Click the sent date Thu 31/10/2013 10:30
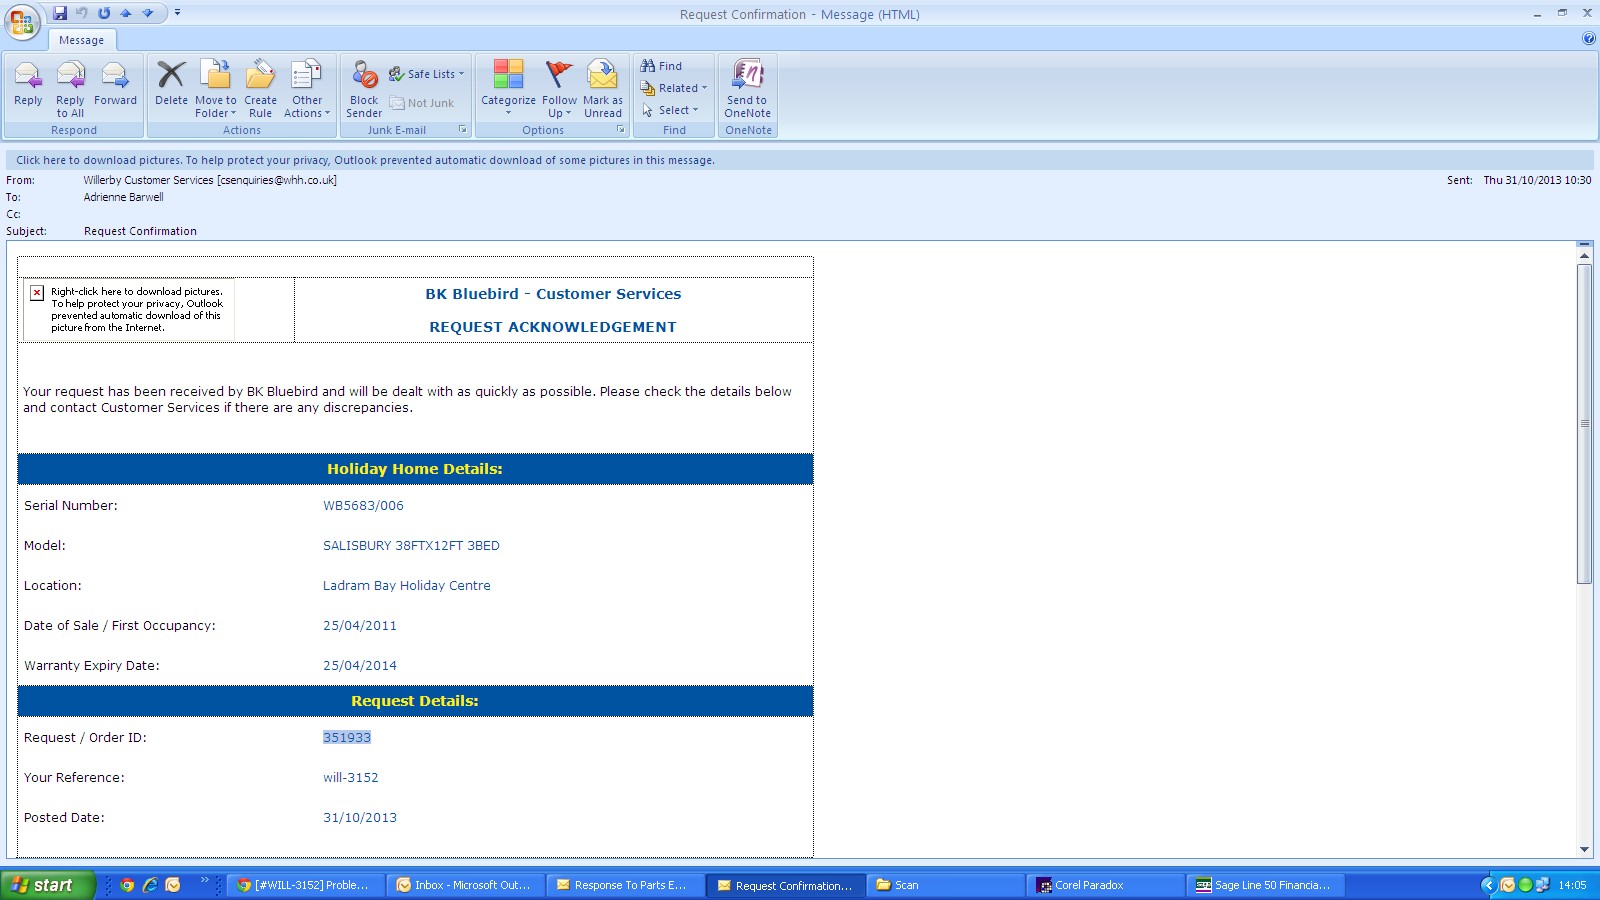 pyautogui.click(x=1537, y=180)
